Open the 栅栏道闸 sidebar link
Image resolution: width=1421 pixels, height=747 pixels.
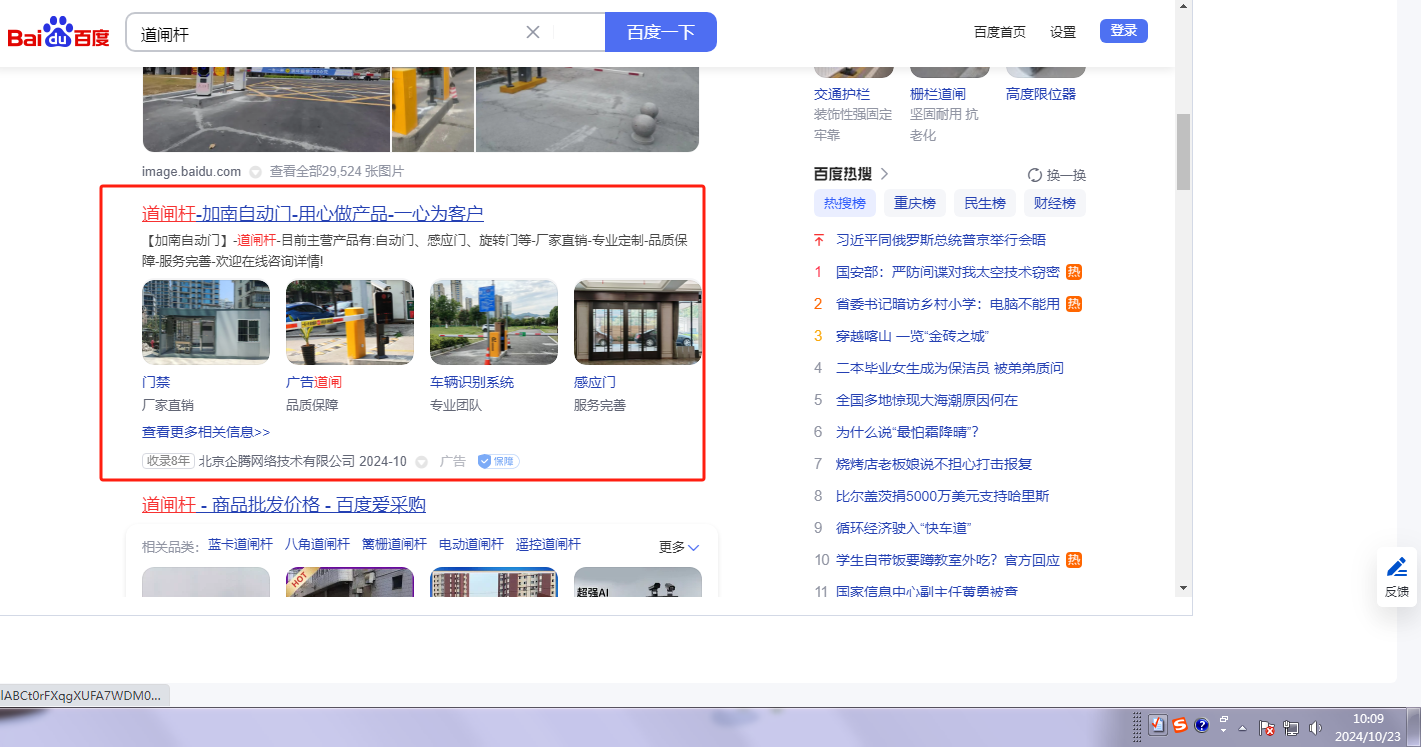pyautogui.click(x=938, y=94)
